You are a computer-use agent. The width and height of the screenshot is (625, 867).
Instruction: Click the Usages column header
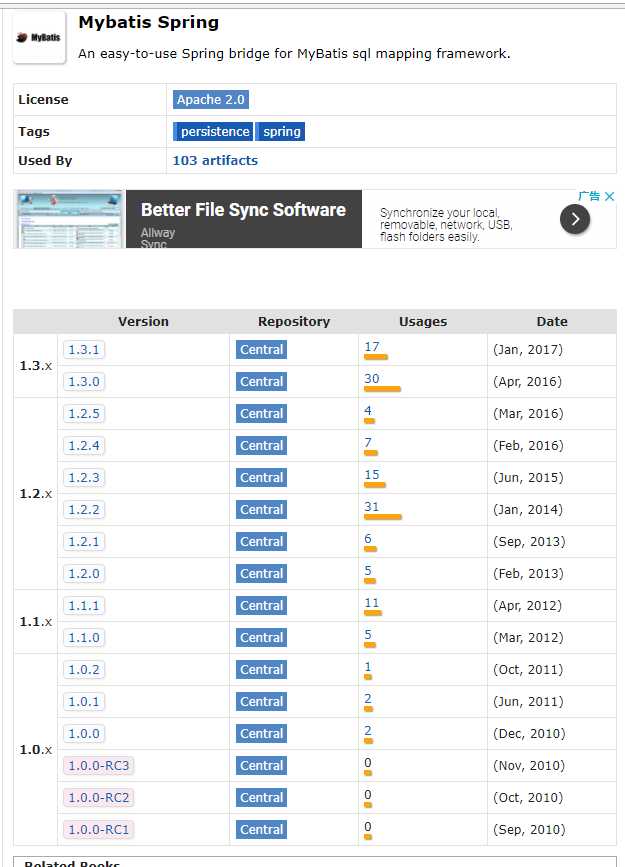[x=423, y=322]
